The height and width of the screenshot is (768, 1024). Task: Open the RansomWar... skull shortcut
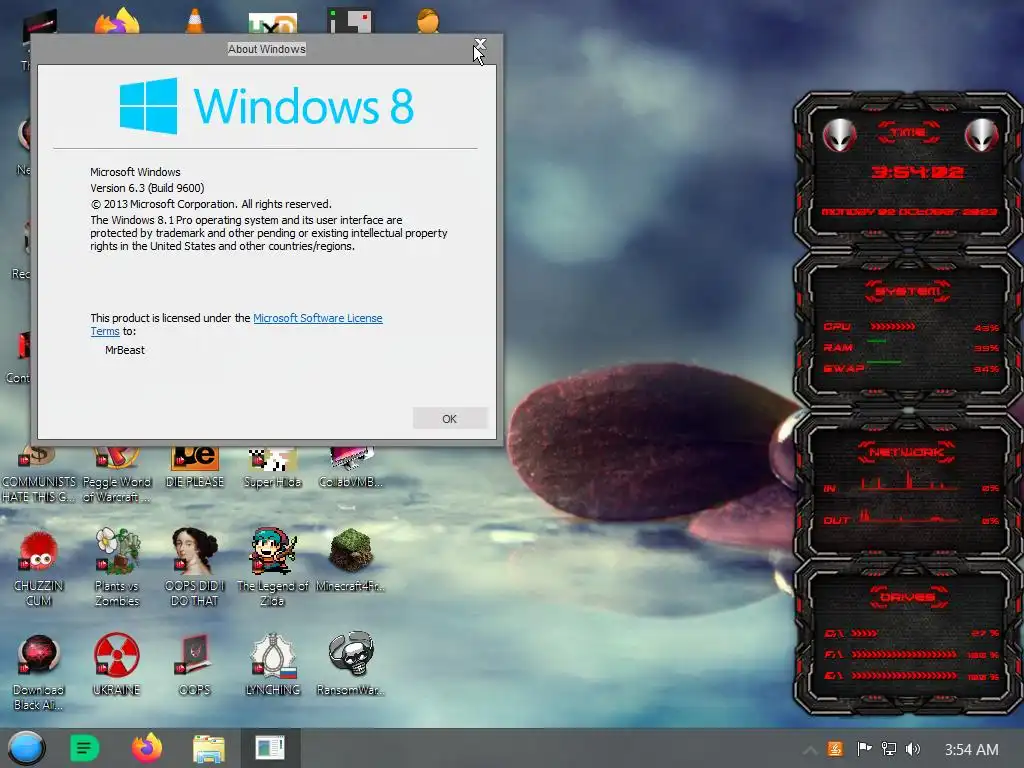pyautogui.click(x=351, y=664)
